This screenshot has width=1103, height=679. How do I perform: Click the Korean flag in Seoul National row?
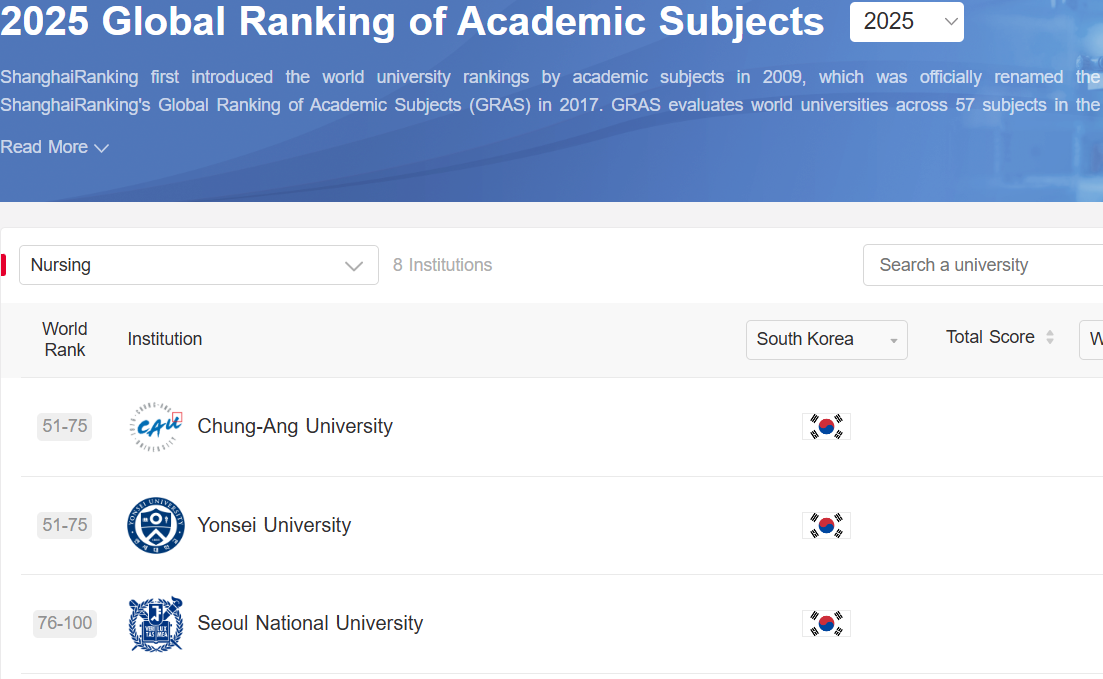[x=826, y=624]
